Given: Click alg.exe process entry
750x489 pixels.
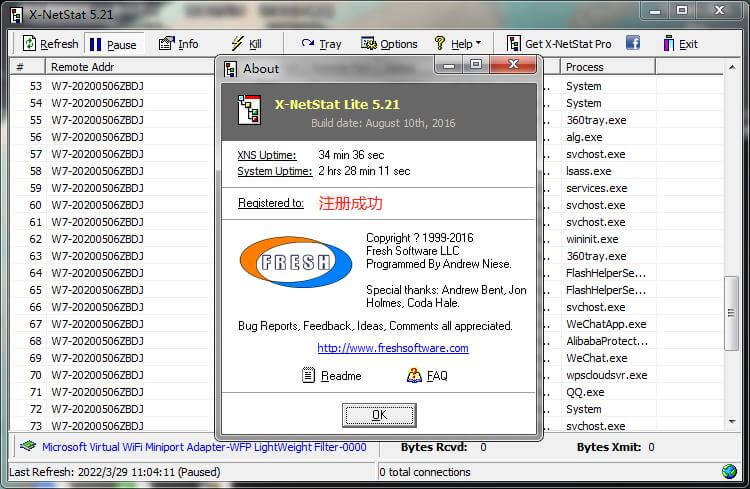Looking at the screenshot, I should pos(584,137).
